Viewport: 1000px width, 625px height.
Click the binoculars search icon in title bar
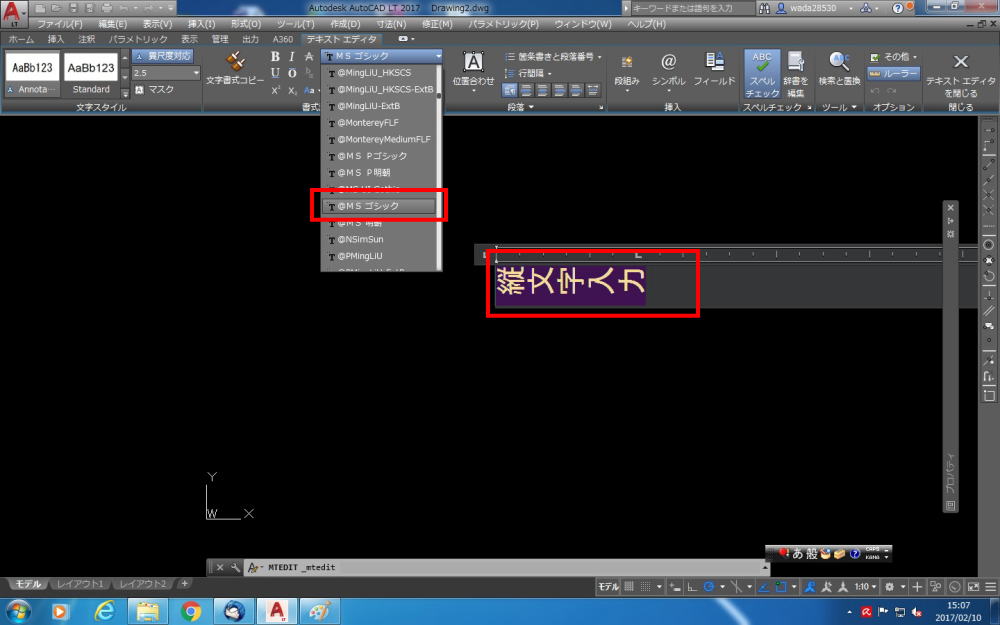pyautogui.click(x=764, y=8)
